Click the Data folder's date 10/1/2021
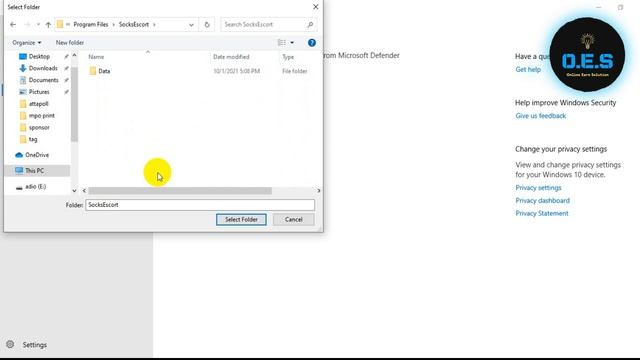The width and height of the screenshot is (640, 360). point(236,71)
